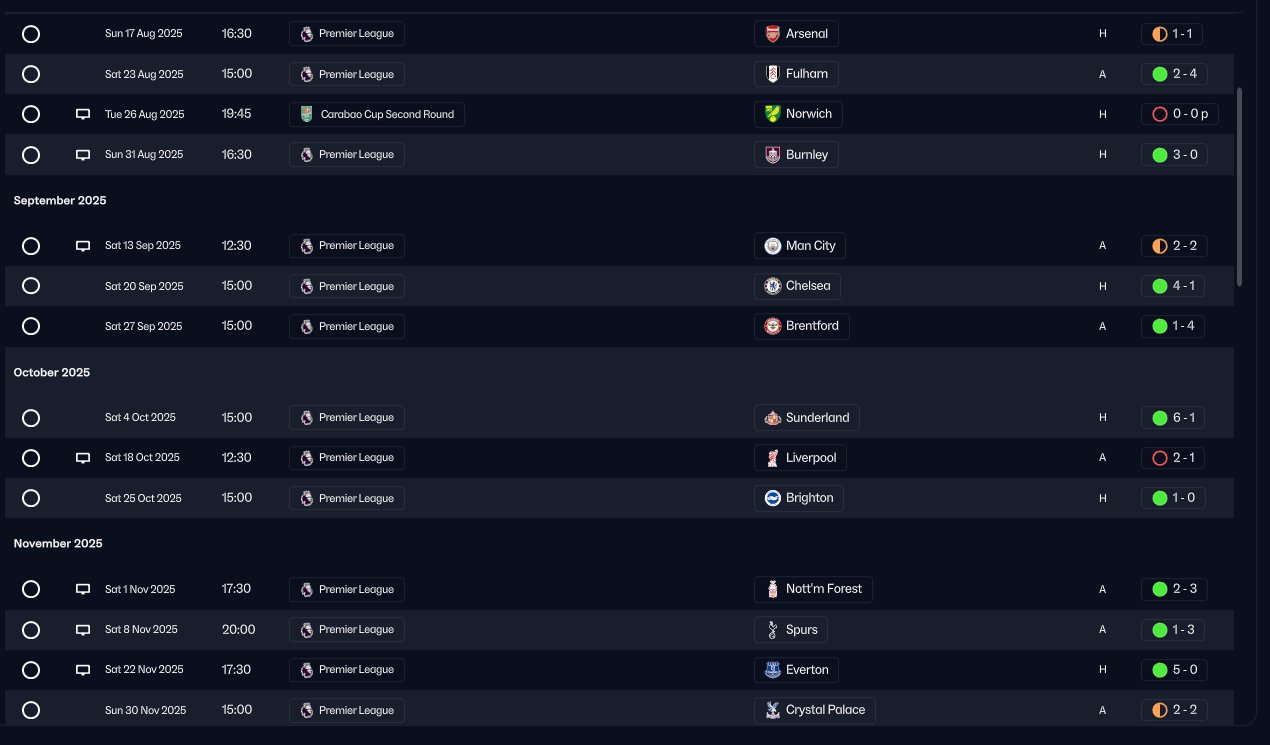1270x745 pixels.
Task: Click the Arsenal club crest icon
Action: [772, 34]
